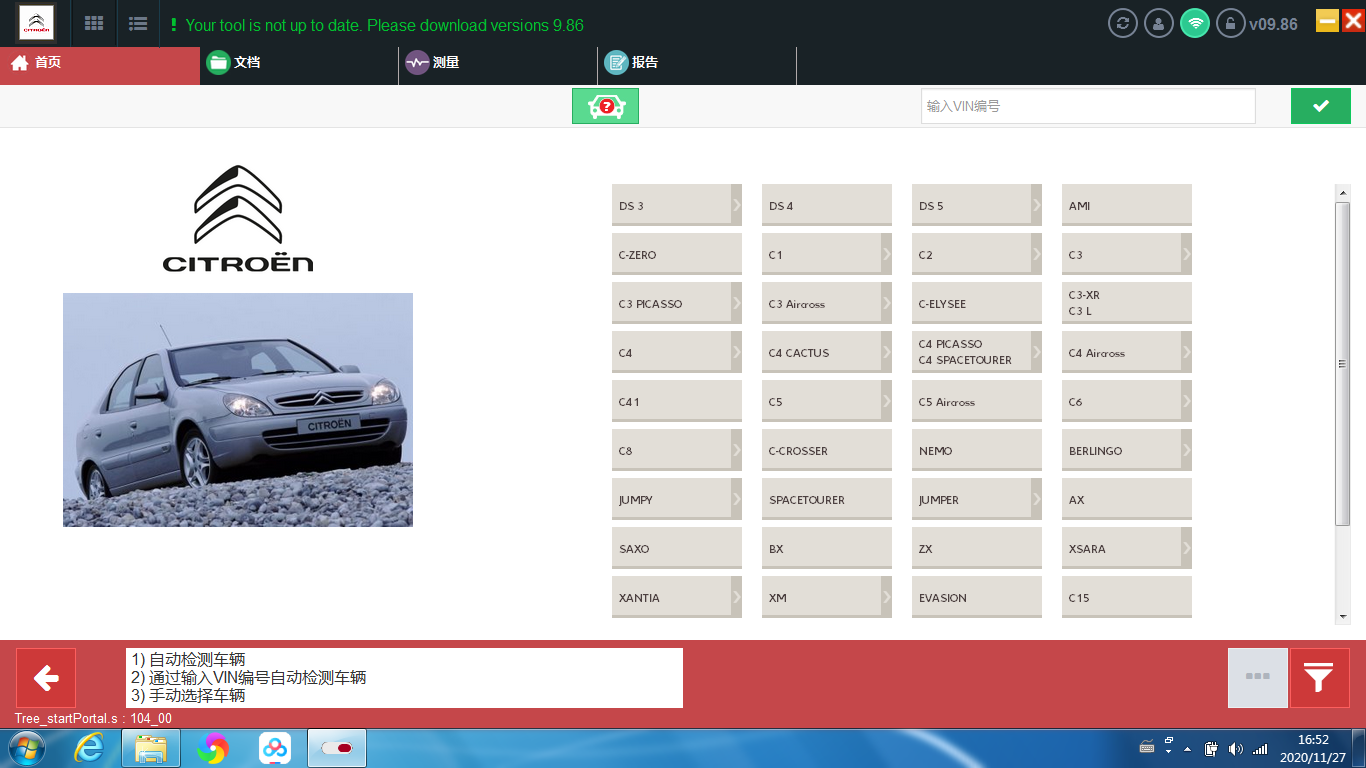
Task: Expand the C2 chevron arrow
Action: (x=1036, y=254)
